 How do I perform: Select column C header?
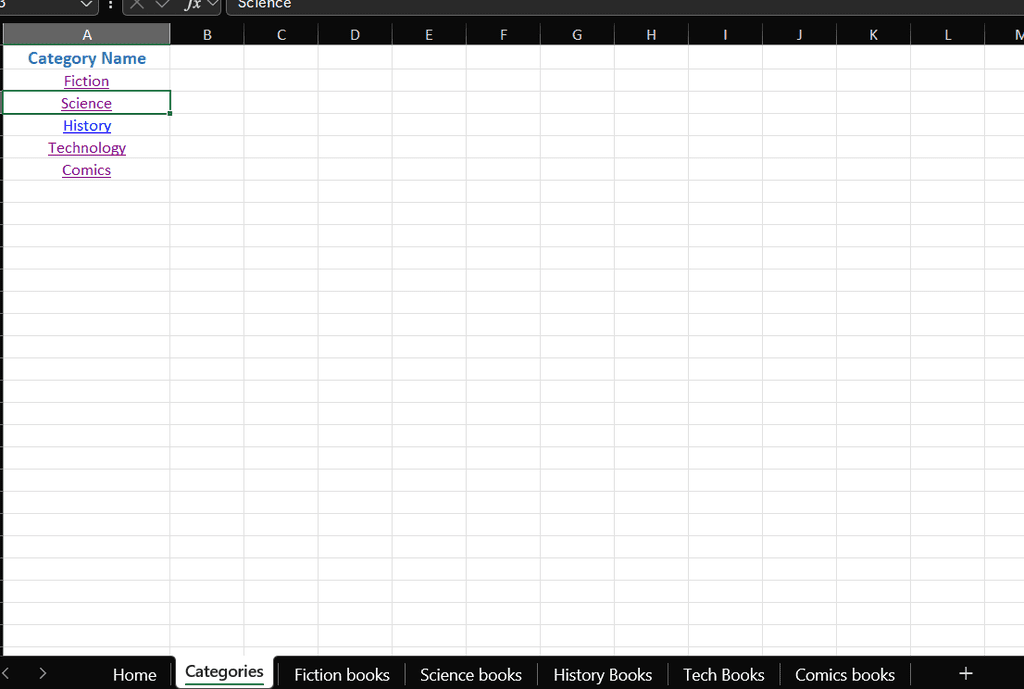[281, 35]
